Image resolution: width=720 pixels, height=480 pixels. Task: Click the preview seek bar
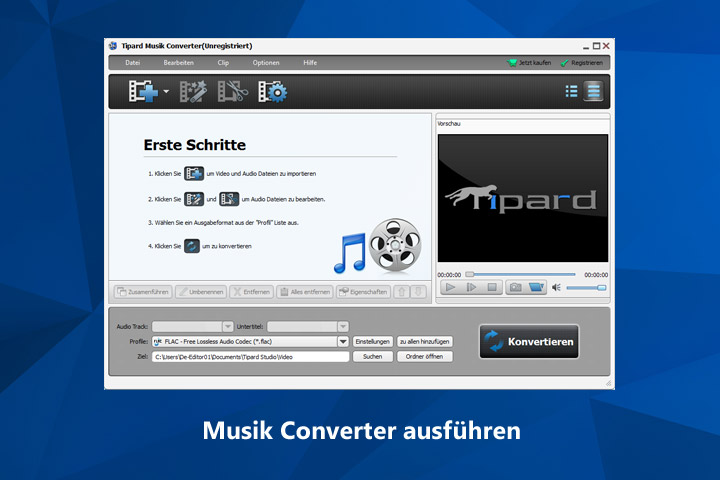[x=520, y=274]
